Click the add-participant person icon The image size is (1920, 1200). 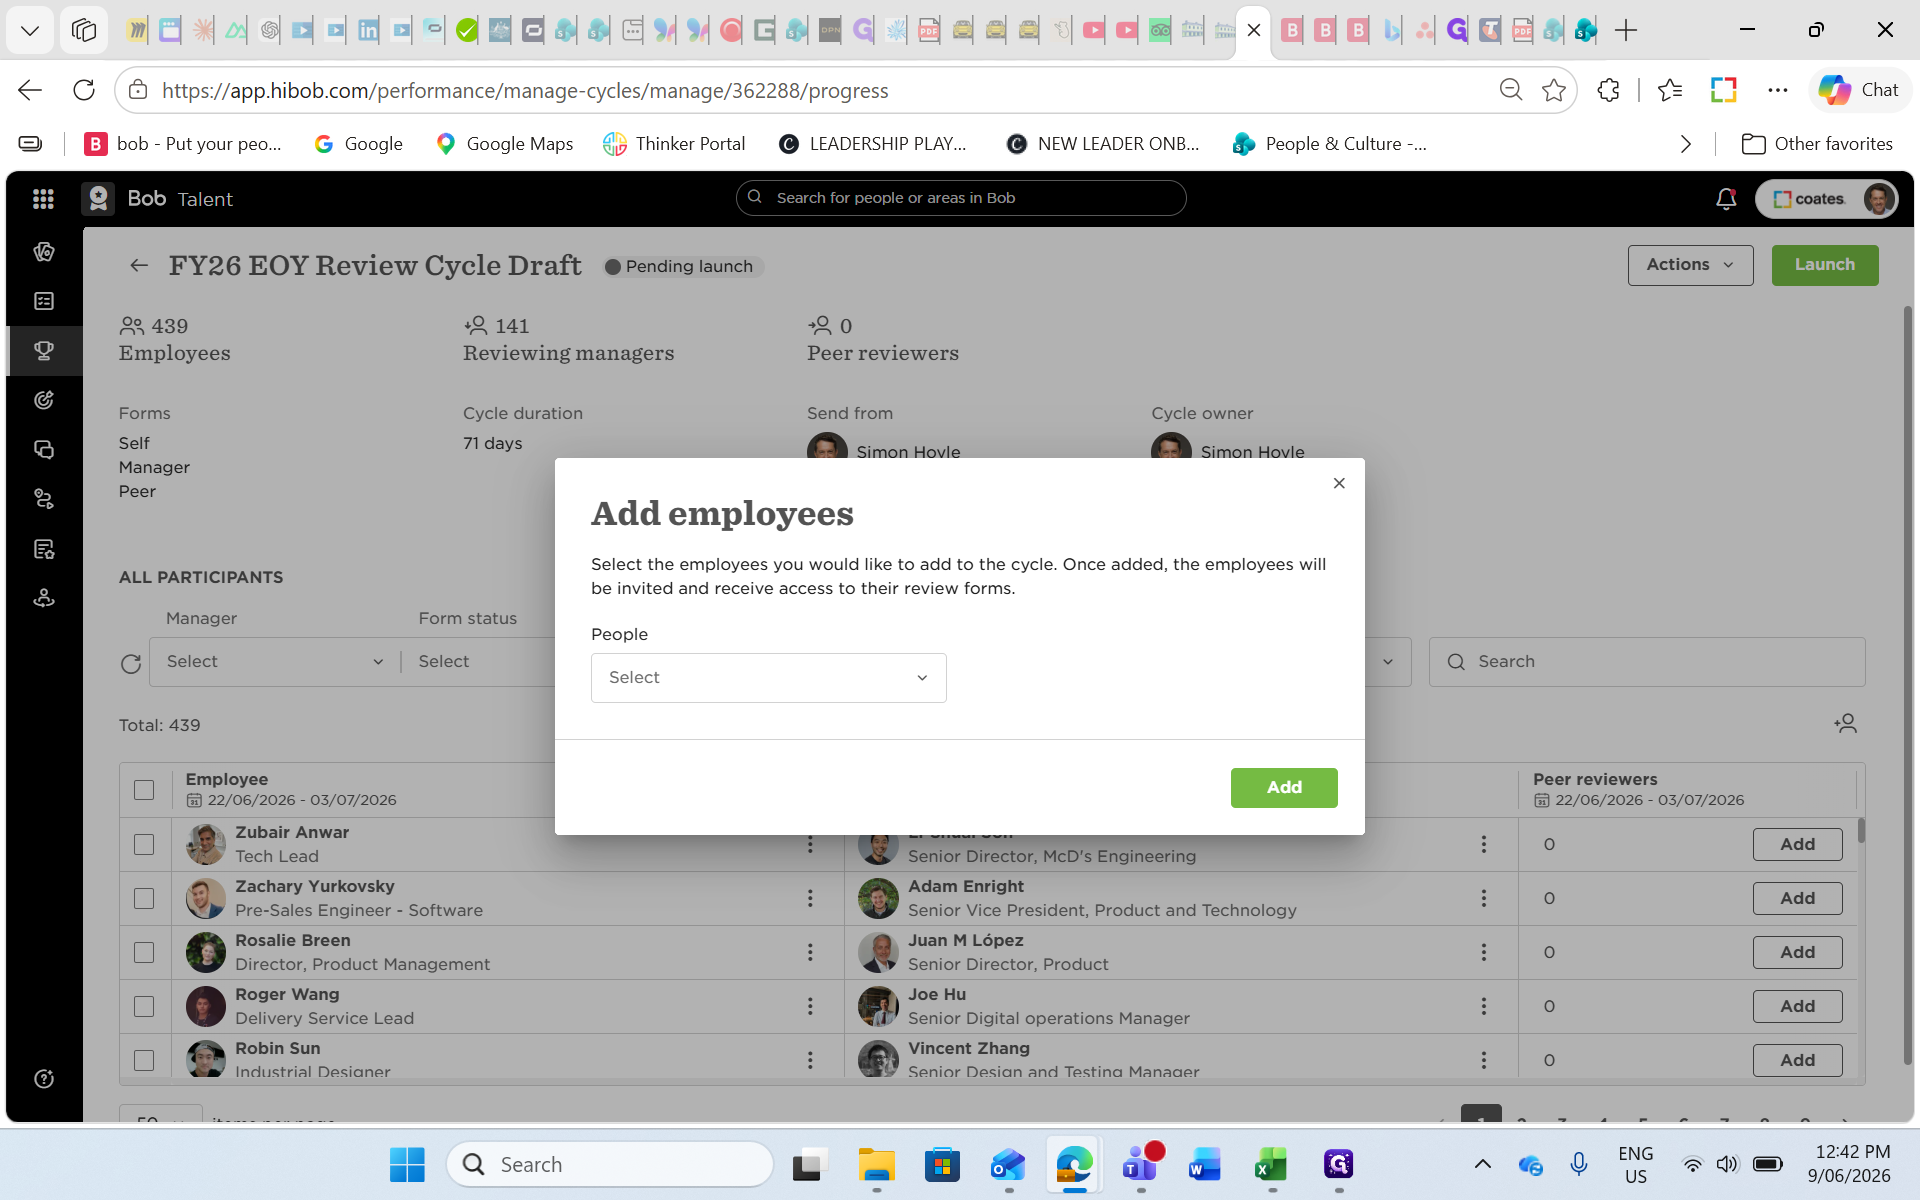[x=1846, y=723]
